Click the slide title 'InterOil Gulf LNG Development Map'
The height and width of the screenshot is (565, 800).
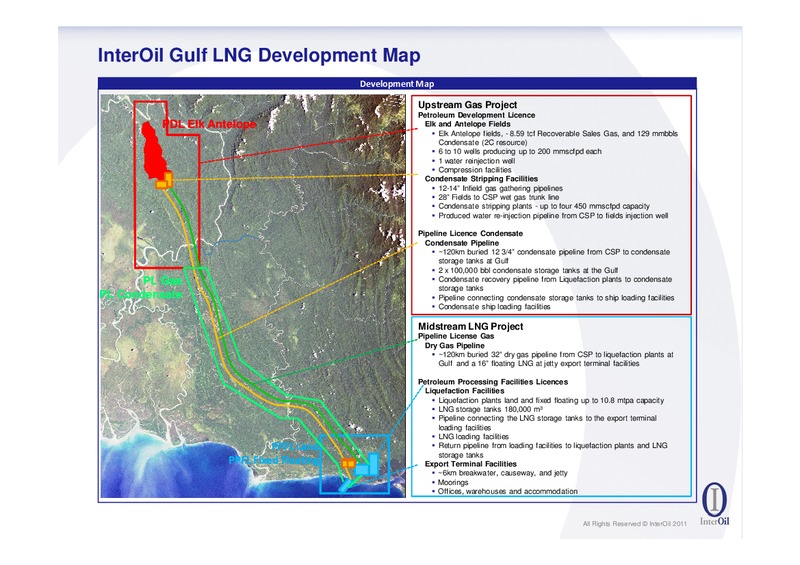coord(259,55)
